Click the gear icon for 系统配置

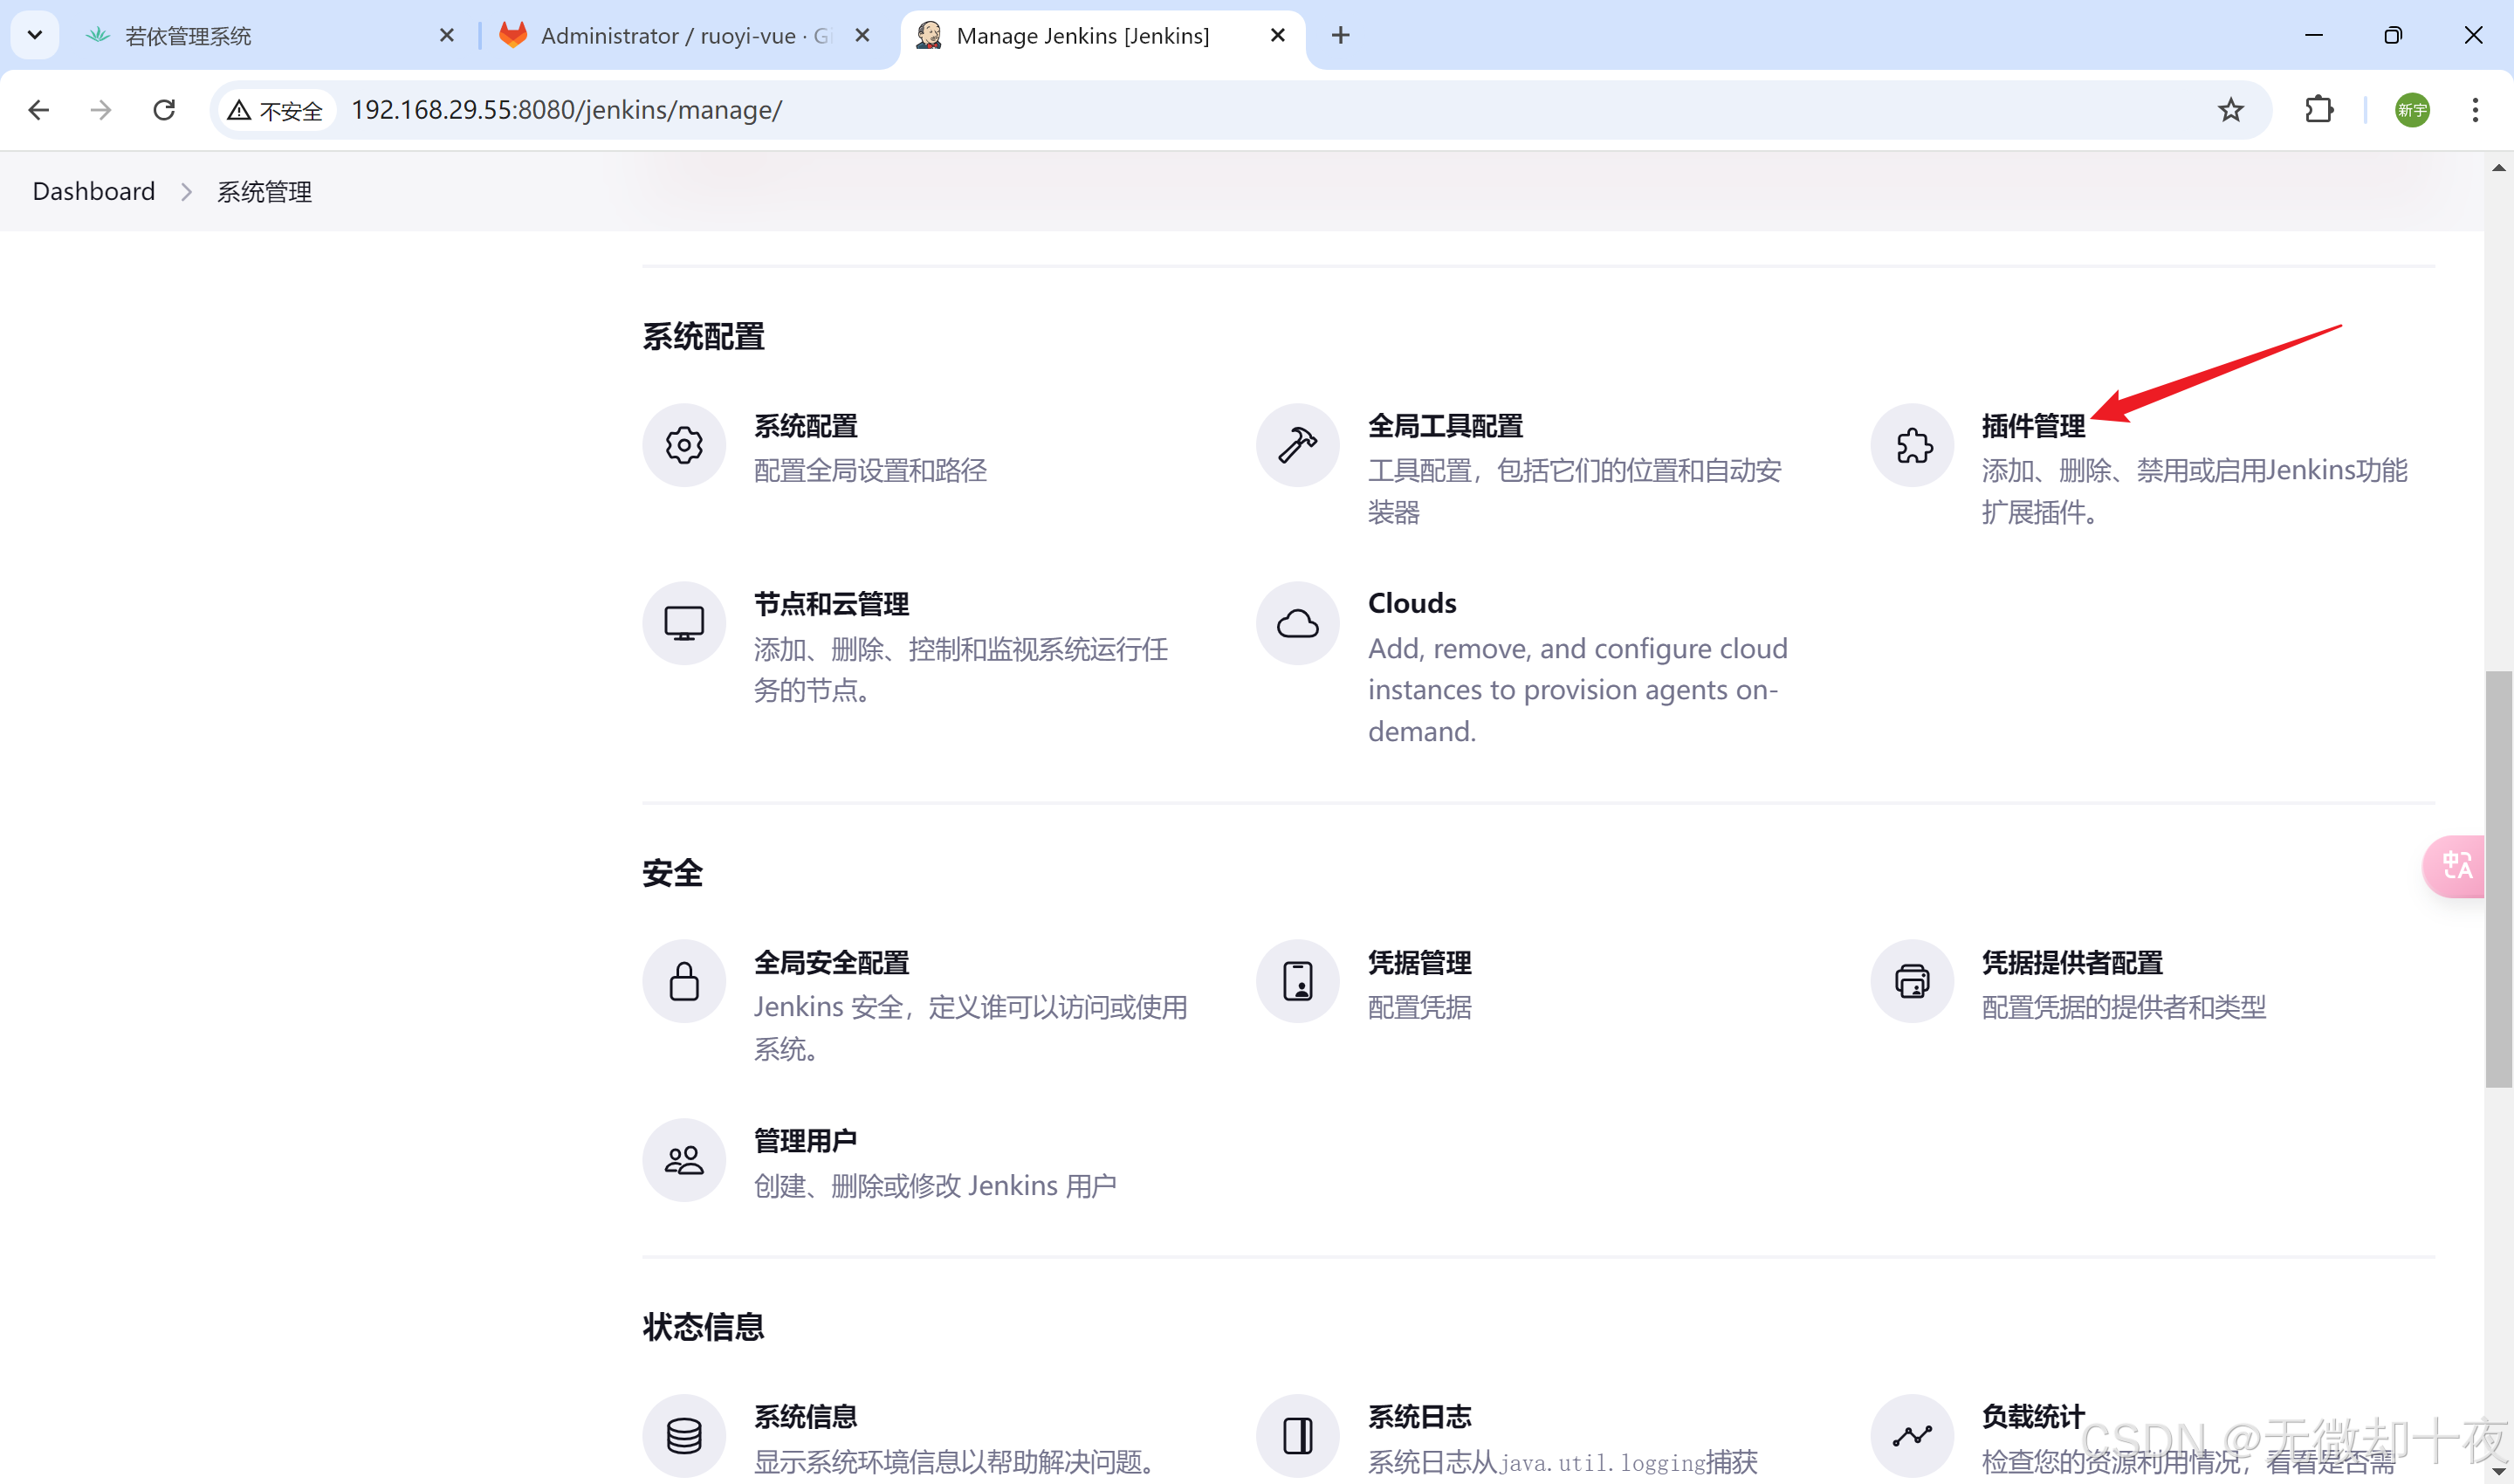(x=684, y=445)
